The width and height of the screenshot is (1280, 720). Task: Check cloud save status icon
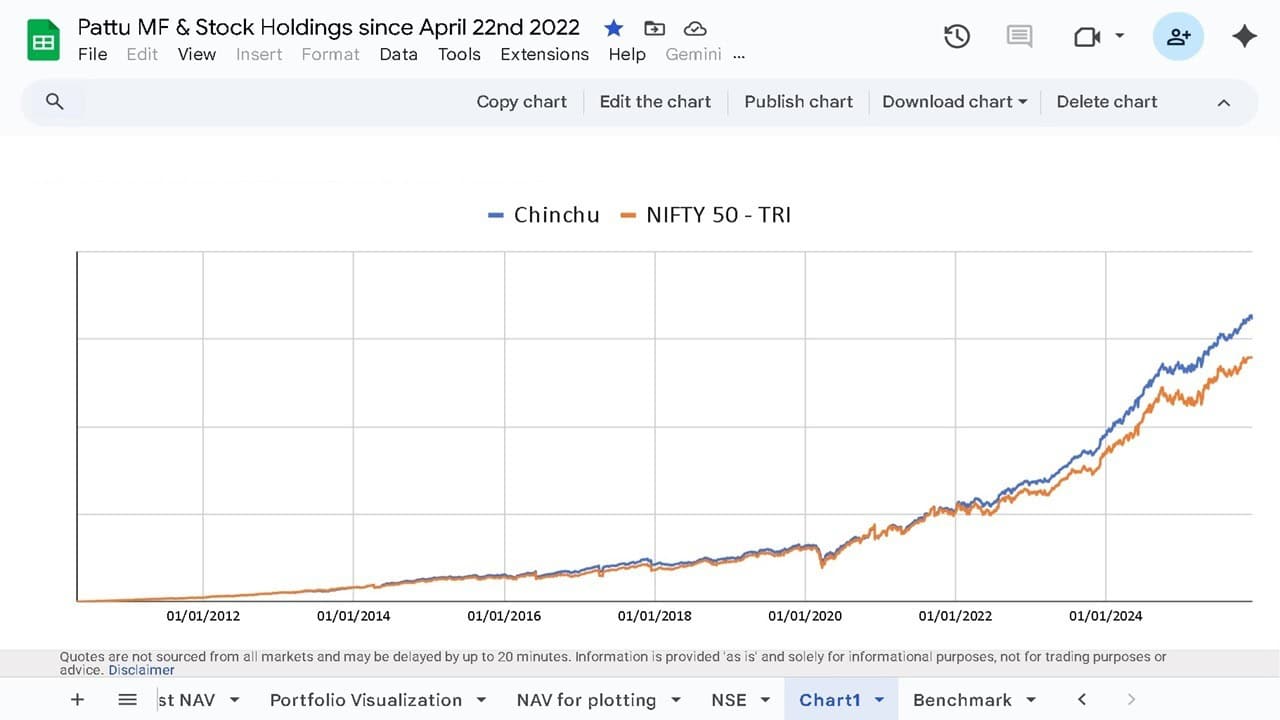pyautogui.click(x=694, y=28)
